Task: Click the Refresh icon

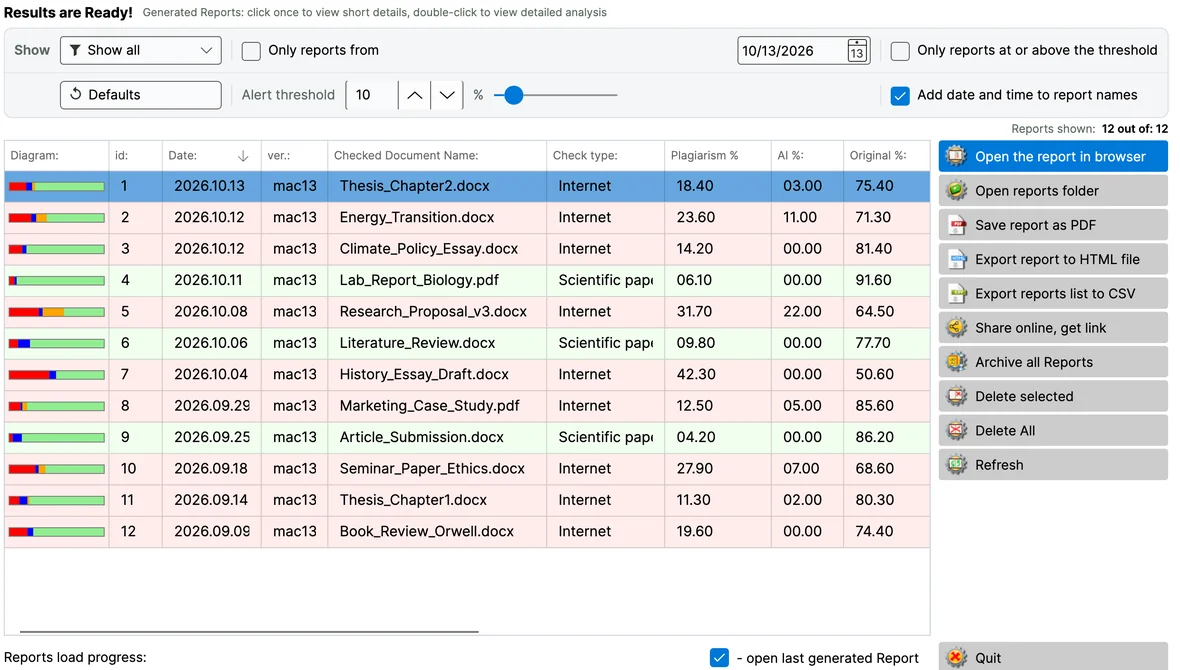Action: pyautogui.click(x=956, y=464)
